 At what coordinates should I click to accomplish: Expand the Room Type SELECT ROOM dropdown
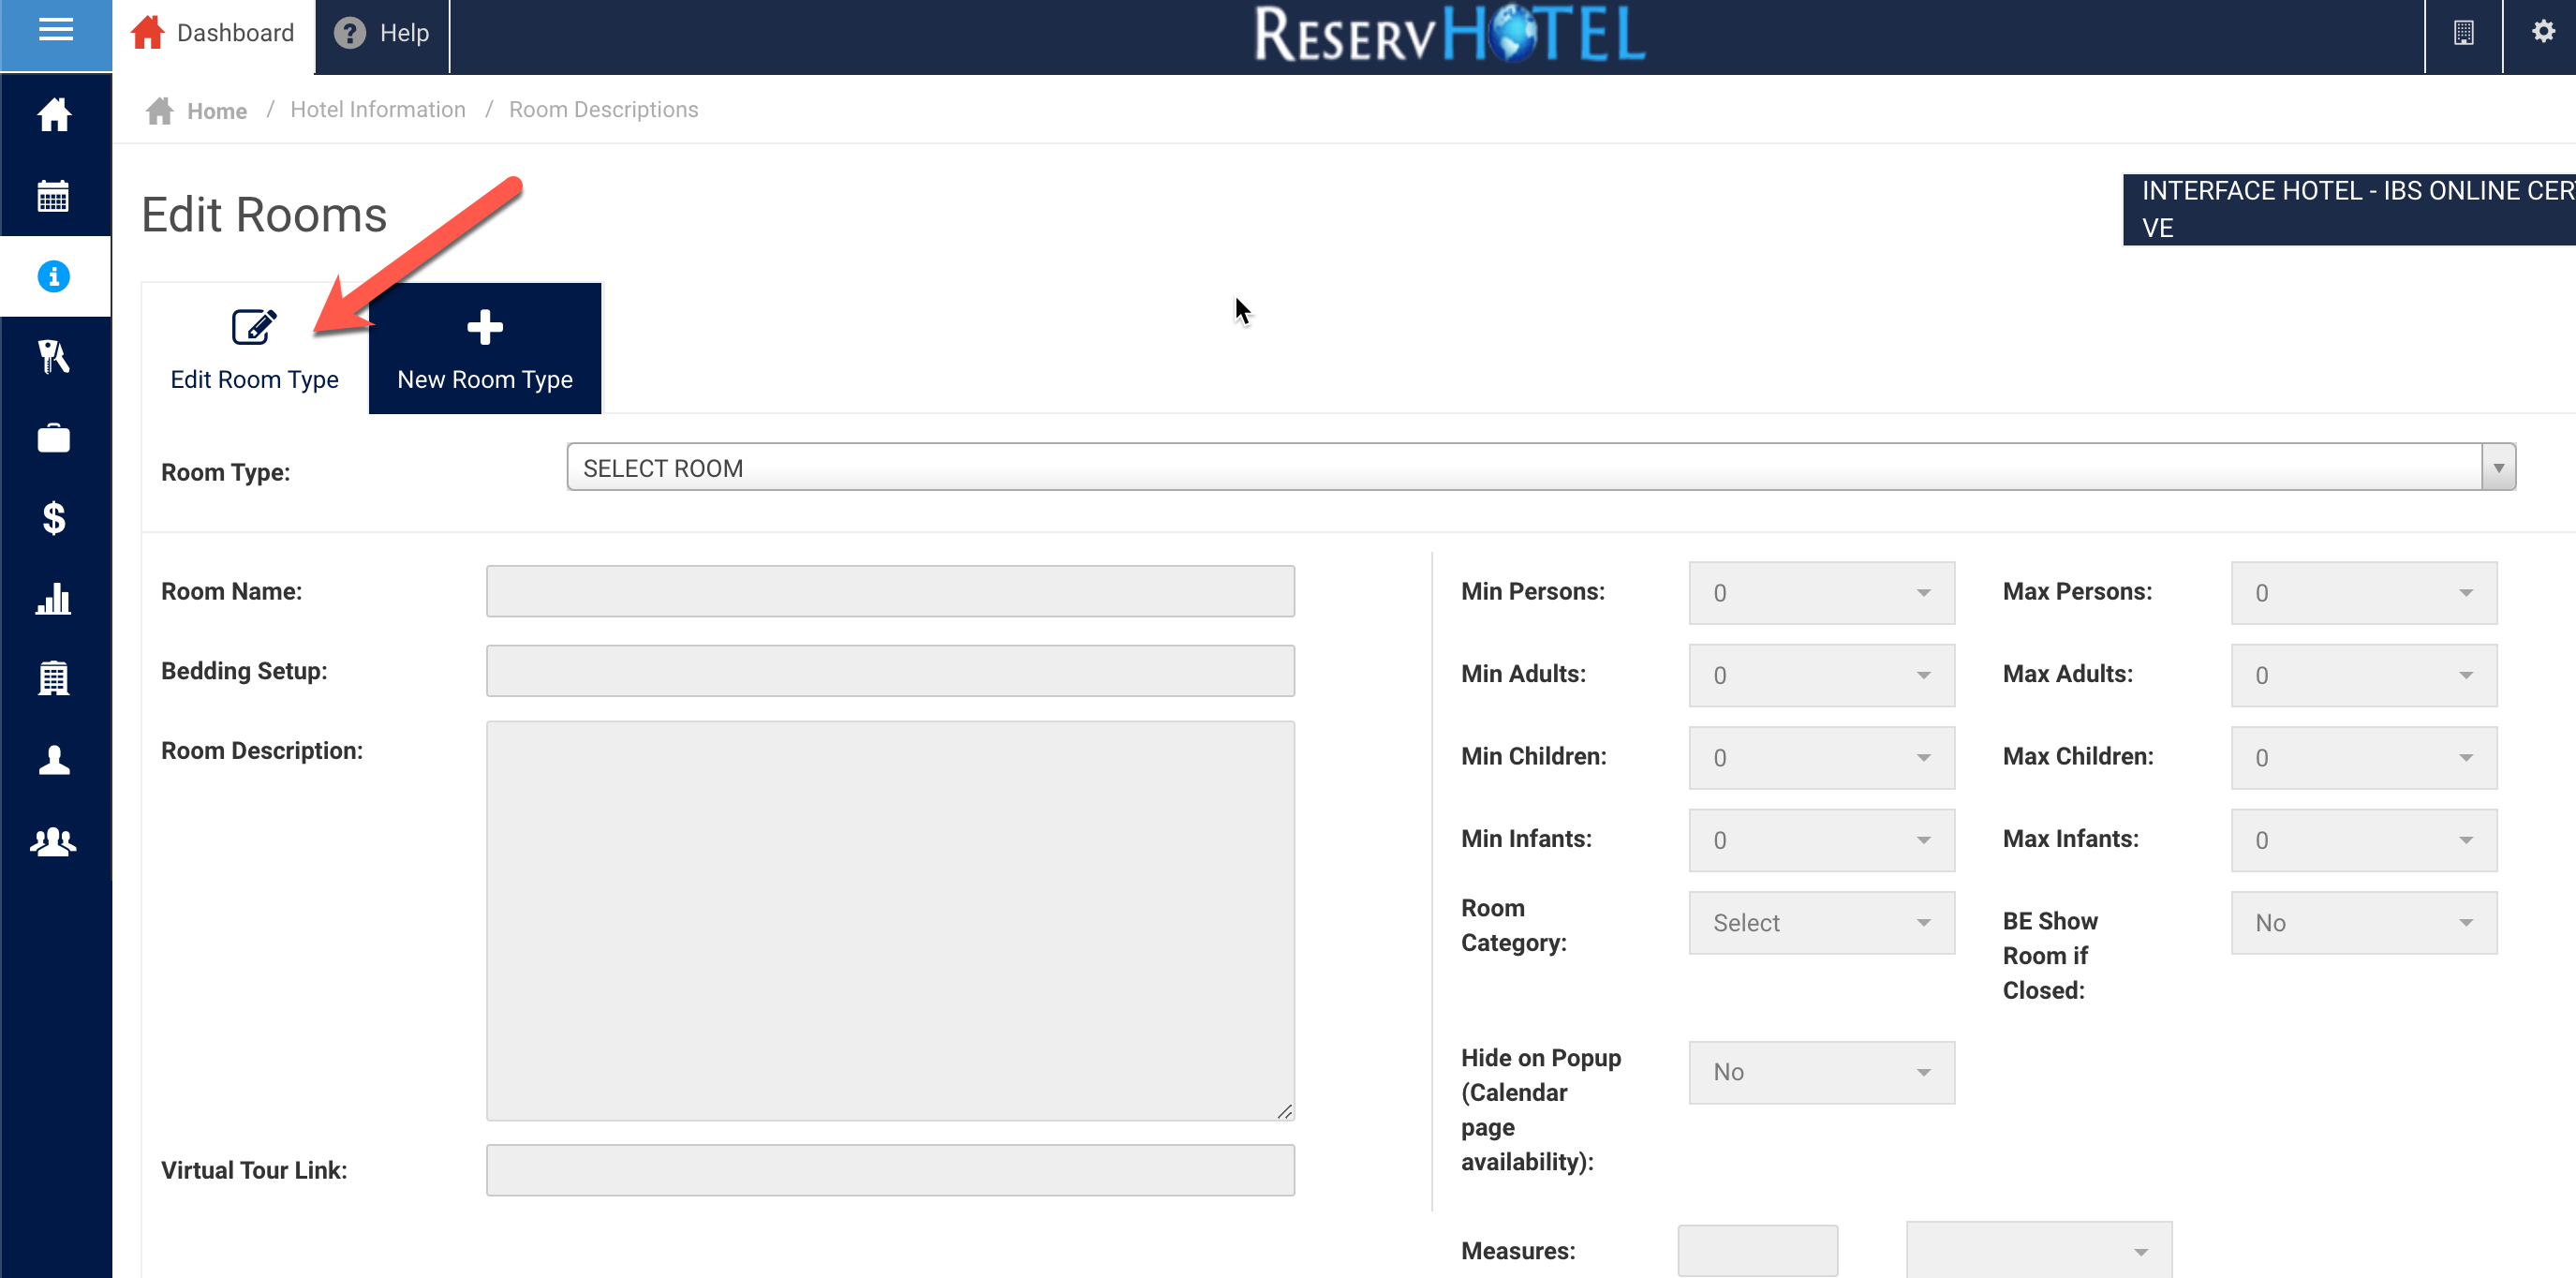click(x=1540, y=468)
